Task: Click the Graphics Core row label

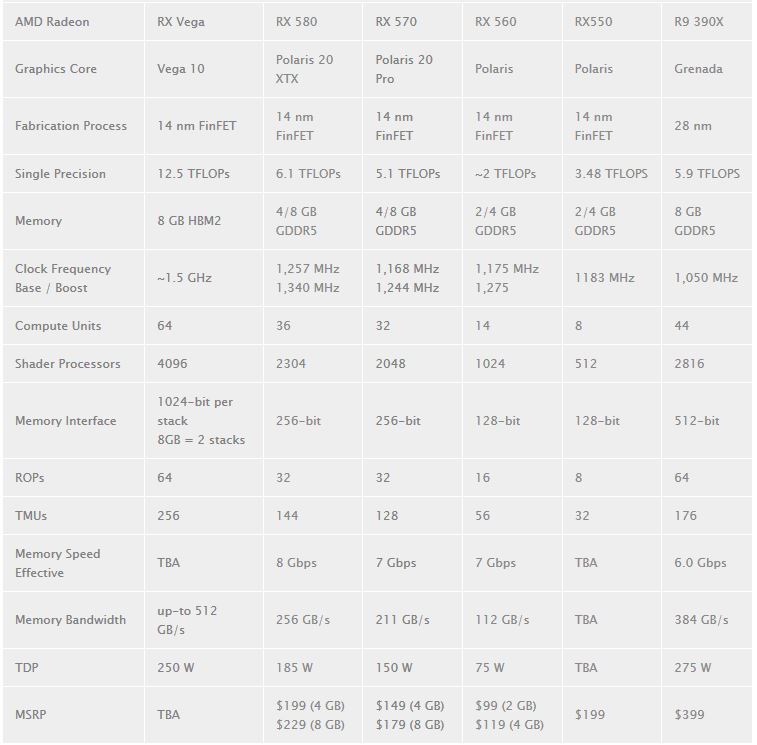Action: [x=56, y=69]
